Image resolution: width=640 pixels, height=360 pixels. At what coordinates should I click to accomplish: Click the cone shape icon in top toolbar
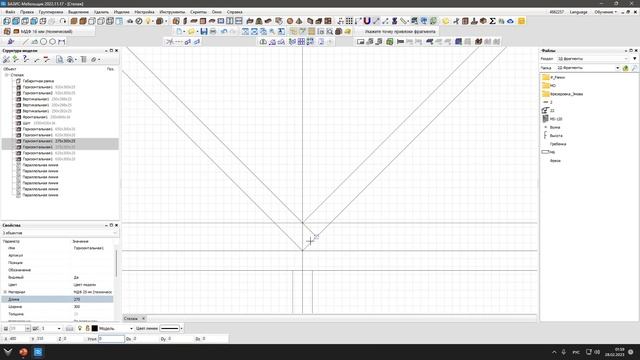click(x=299, y=21)
